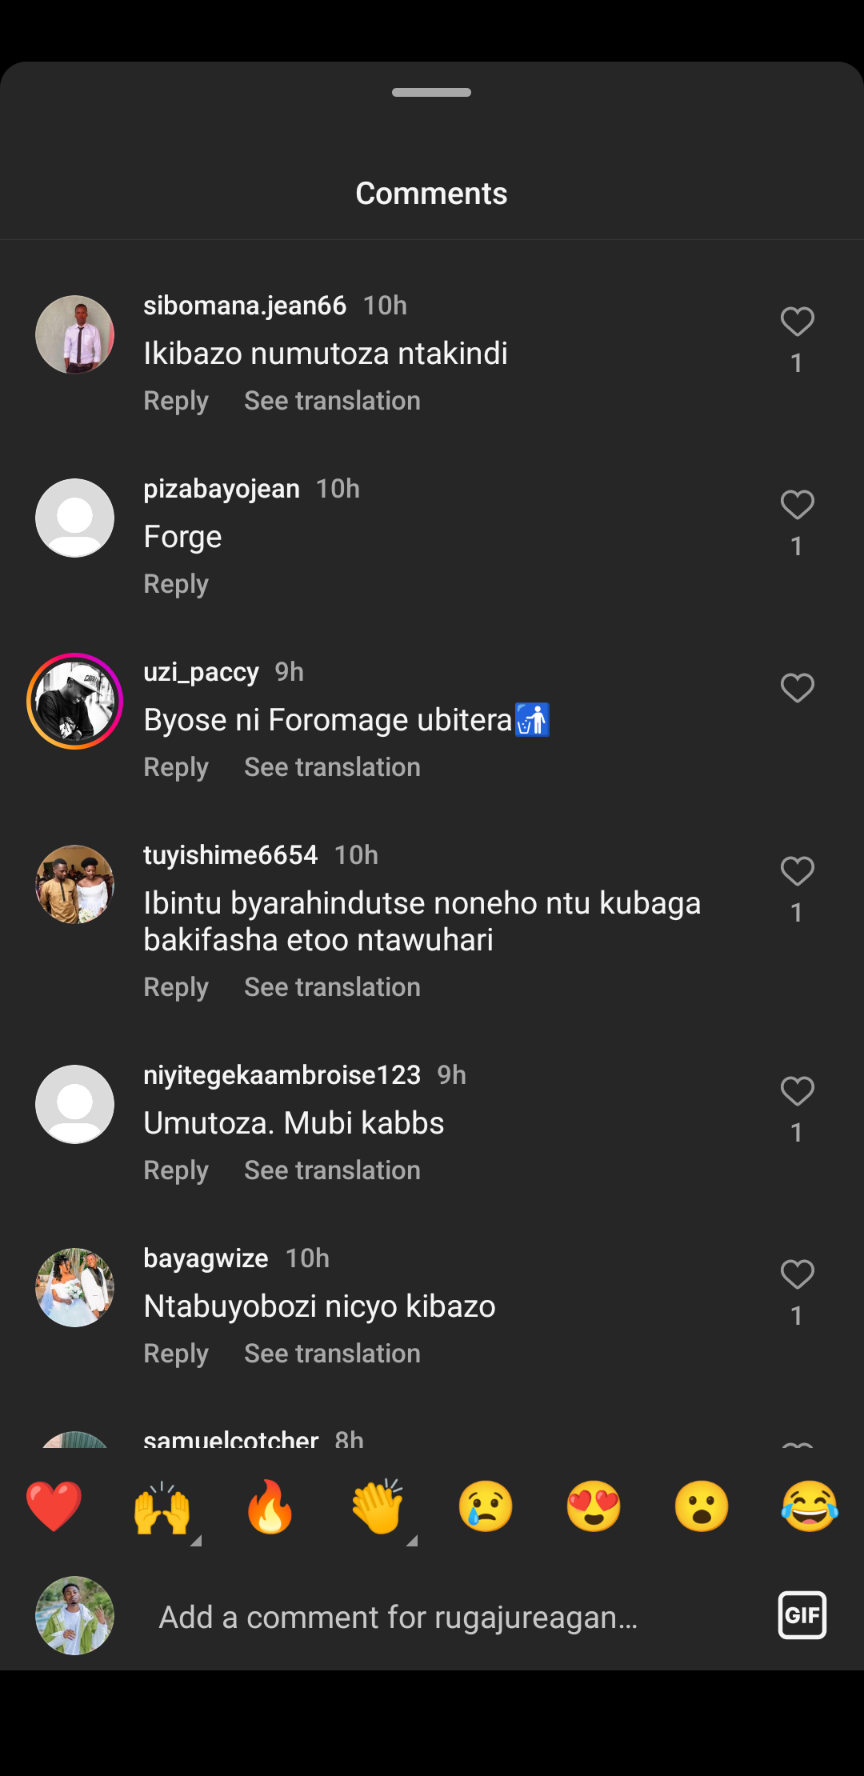This screenshot has width=864, height=1776.
Task: Select the surprised face emoji
Action: click(702, 1507)
